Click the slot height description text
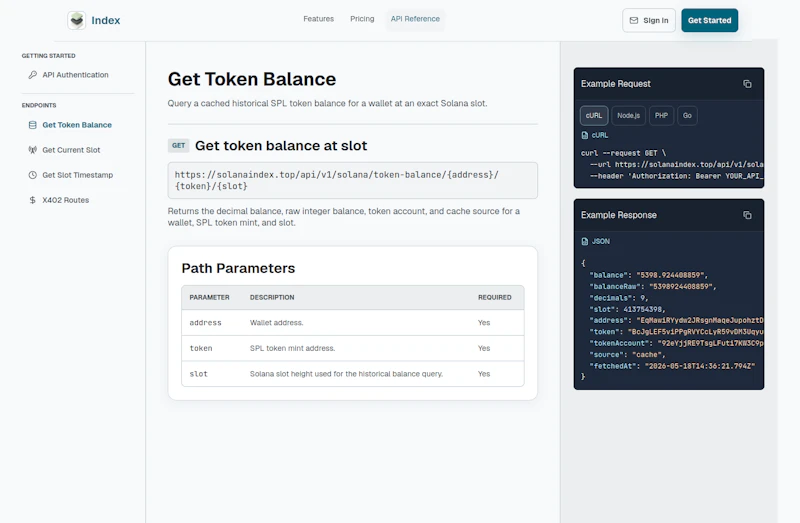The height and width of the screenshot is (523, 800). [x=346, y=374]
